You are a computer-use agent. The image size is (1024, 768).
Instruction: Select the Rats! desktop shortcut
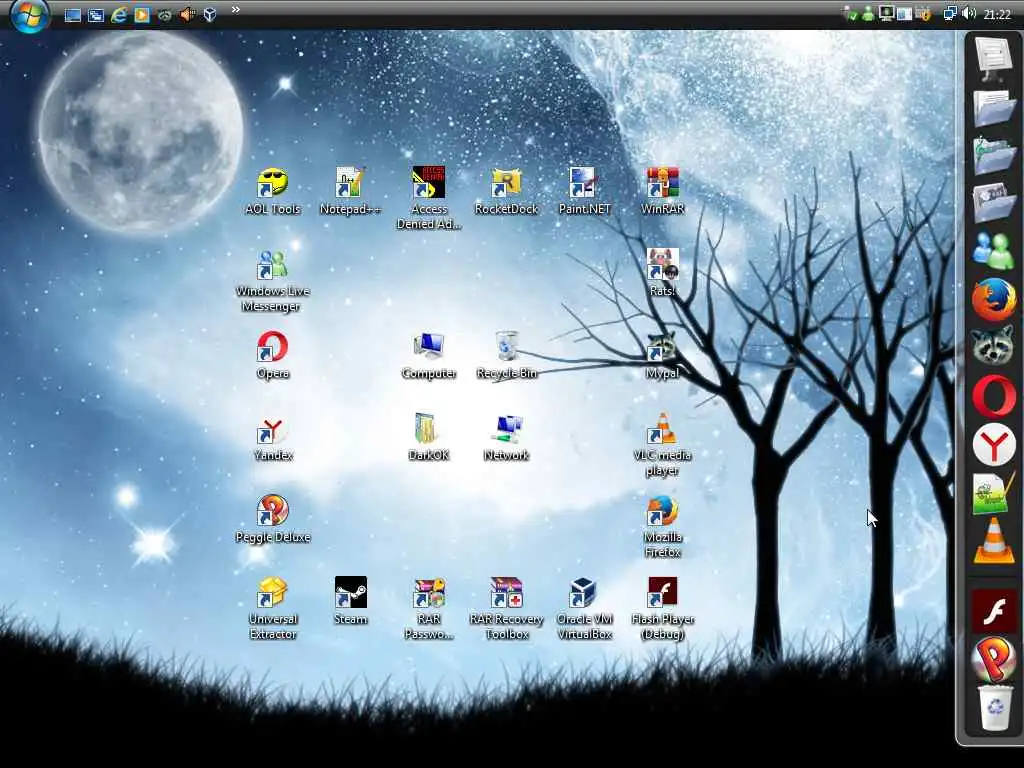point(662,273)
